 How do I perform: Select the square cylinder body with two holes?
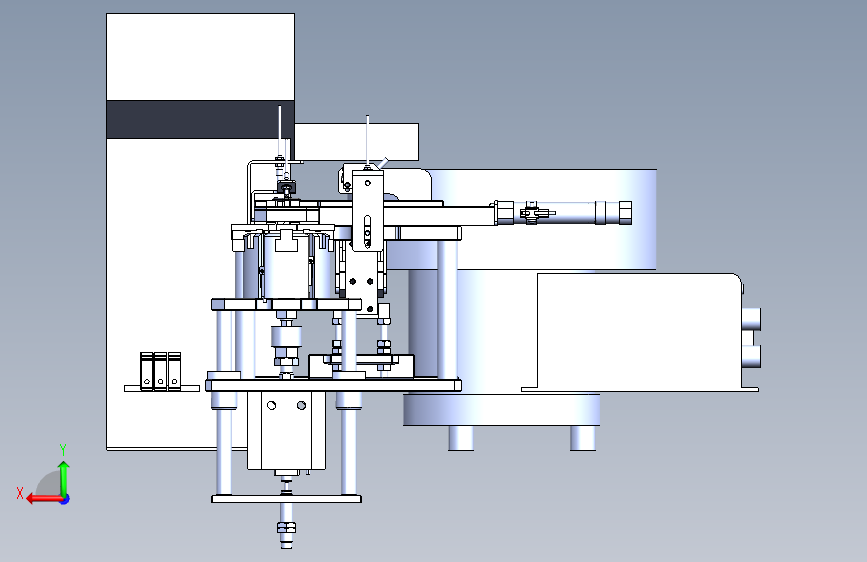[x=286, y=430]
